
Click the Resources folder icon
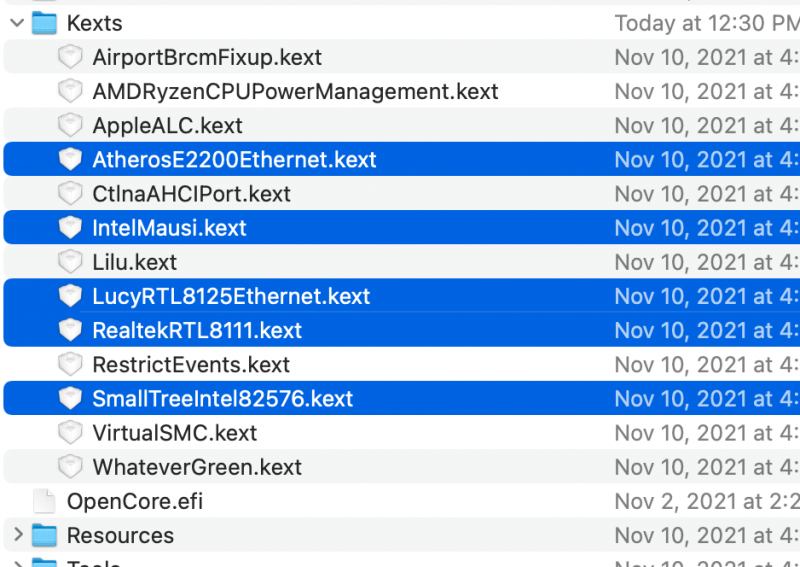point(44,535)
